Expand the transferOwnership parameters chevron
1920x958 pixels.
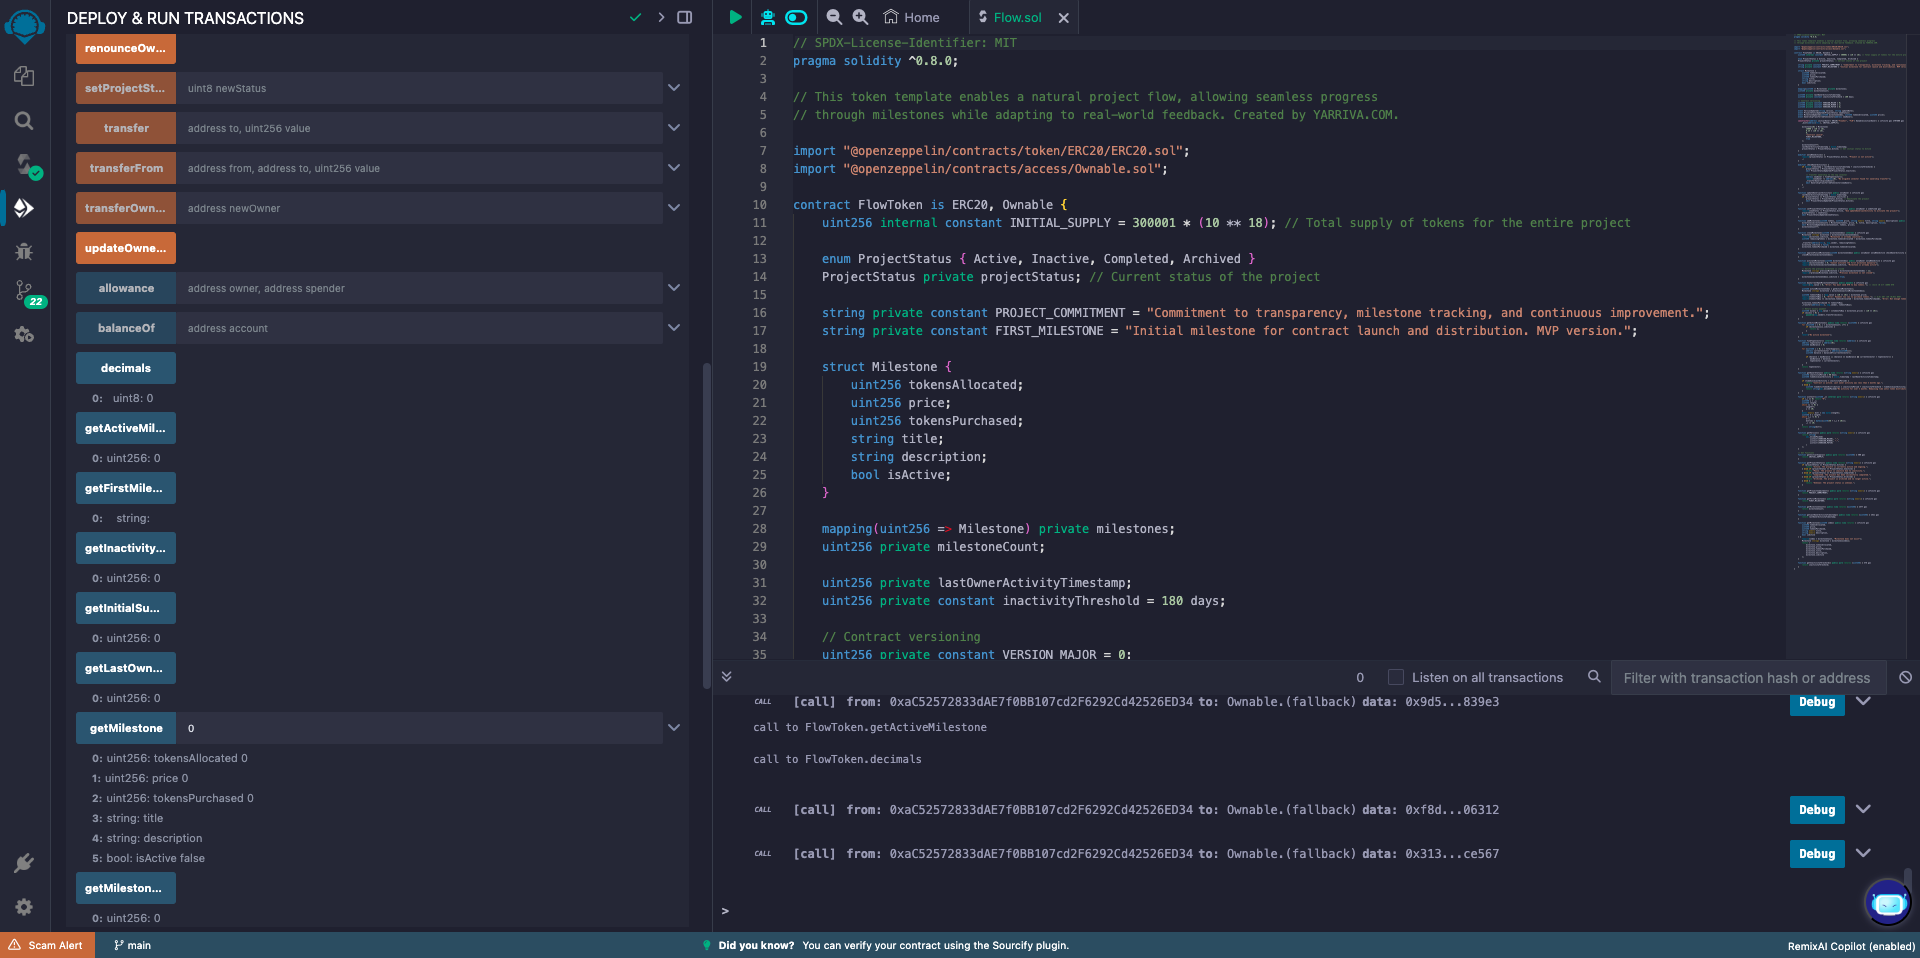(x=674, y=208)
